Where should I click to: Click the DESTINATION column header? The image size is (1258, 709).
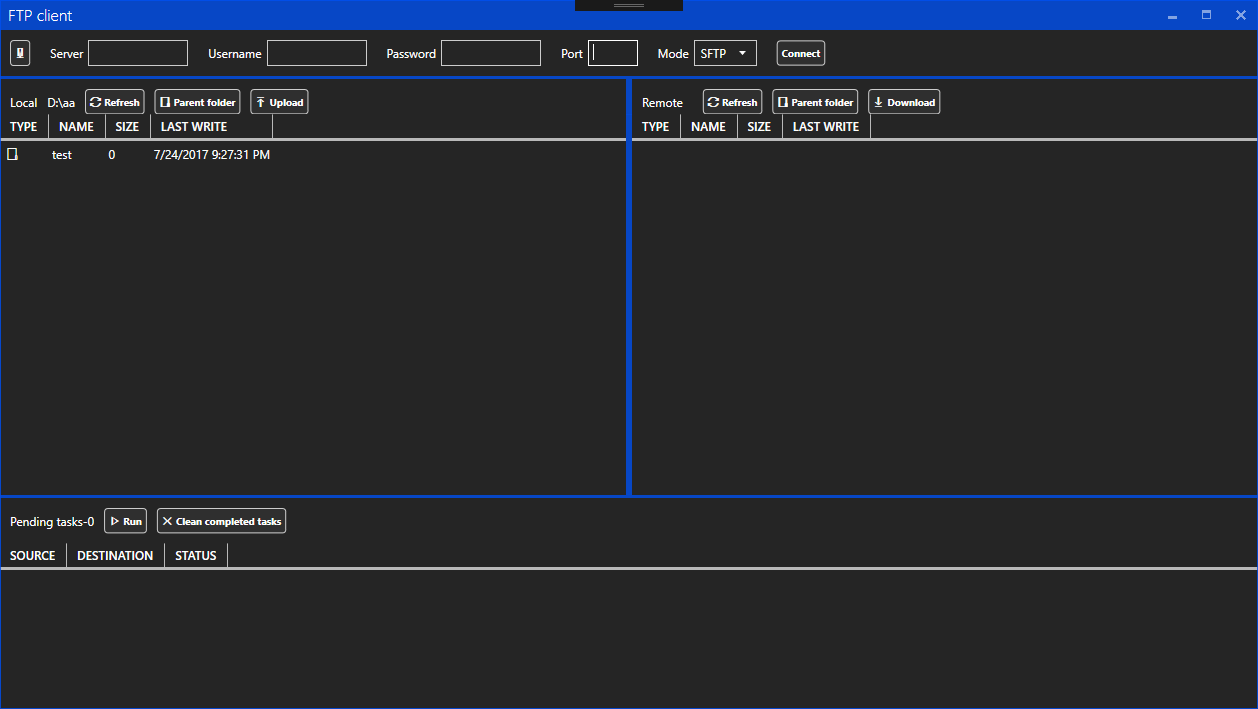point(115,556)
